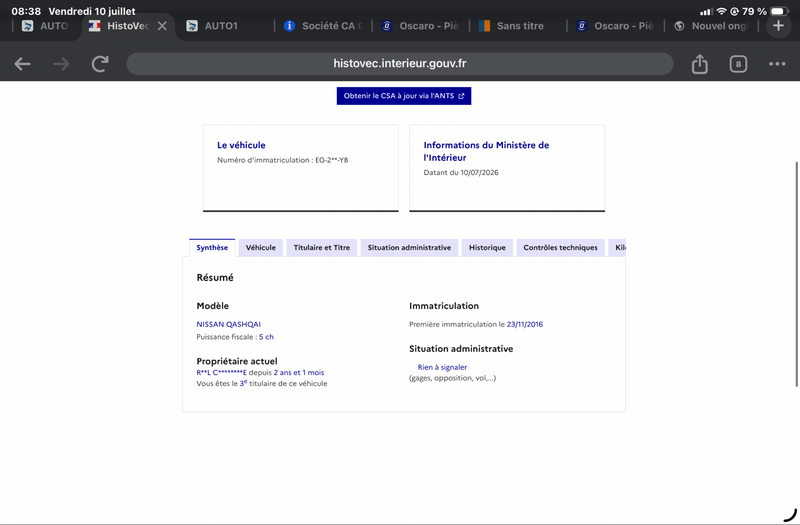Click the battery indicator in status bar
Image resolution: width=800 pixels, height=525 pixels.
pyautogui.click(x=779, y=11)
